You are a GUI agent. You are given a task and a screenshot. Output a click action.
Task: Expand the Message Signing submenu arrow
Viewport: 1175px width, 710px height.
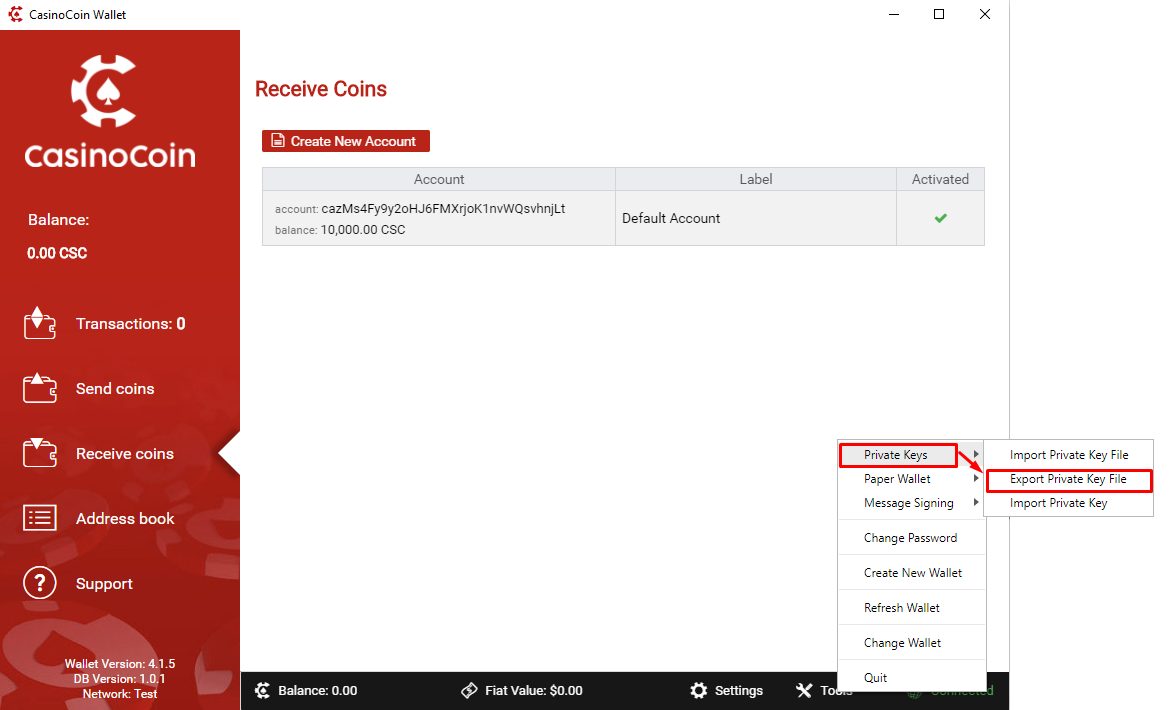pos(976,502)
